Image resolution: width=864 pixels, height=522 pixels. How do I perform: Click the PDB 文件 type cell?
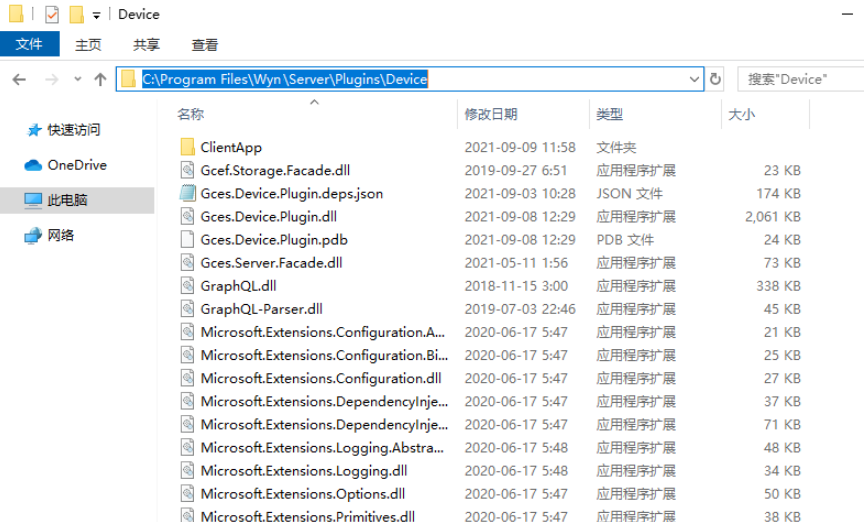[x=625, y=240]
